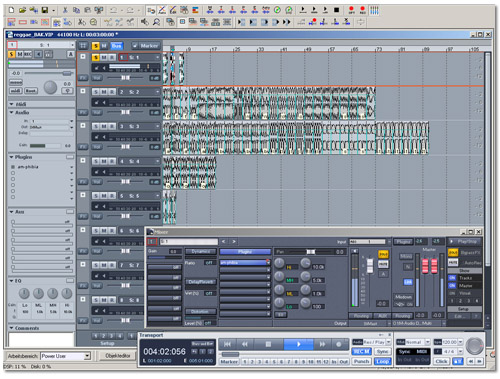Arm track 3 for recording with R
Viewport: 500px width, 379px height.
pos(112,126)
